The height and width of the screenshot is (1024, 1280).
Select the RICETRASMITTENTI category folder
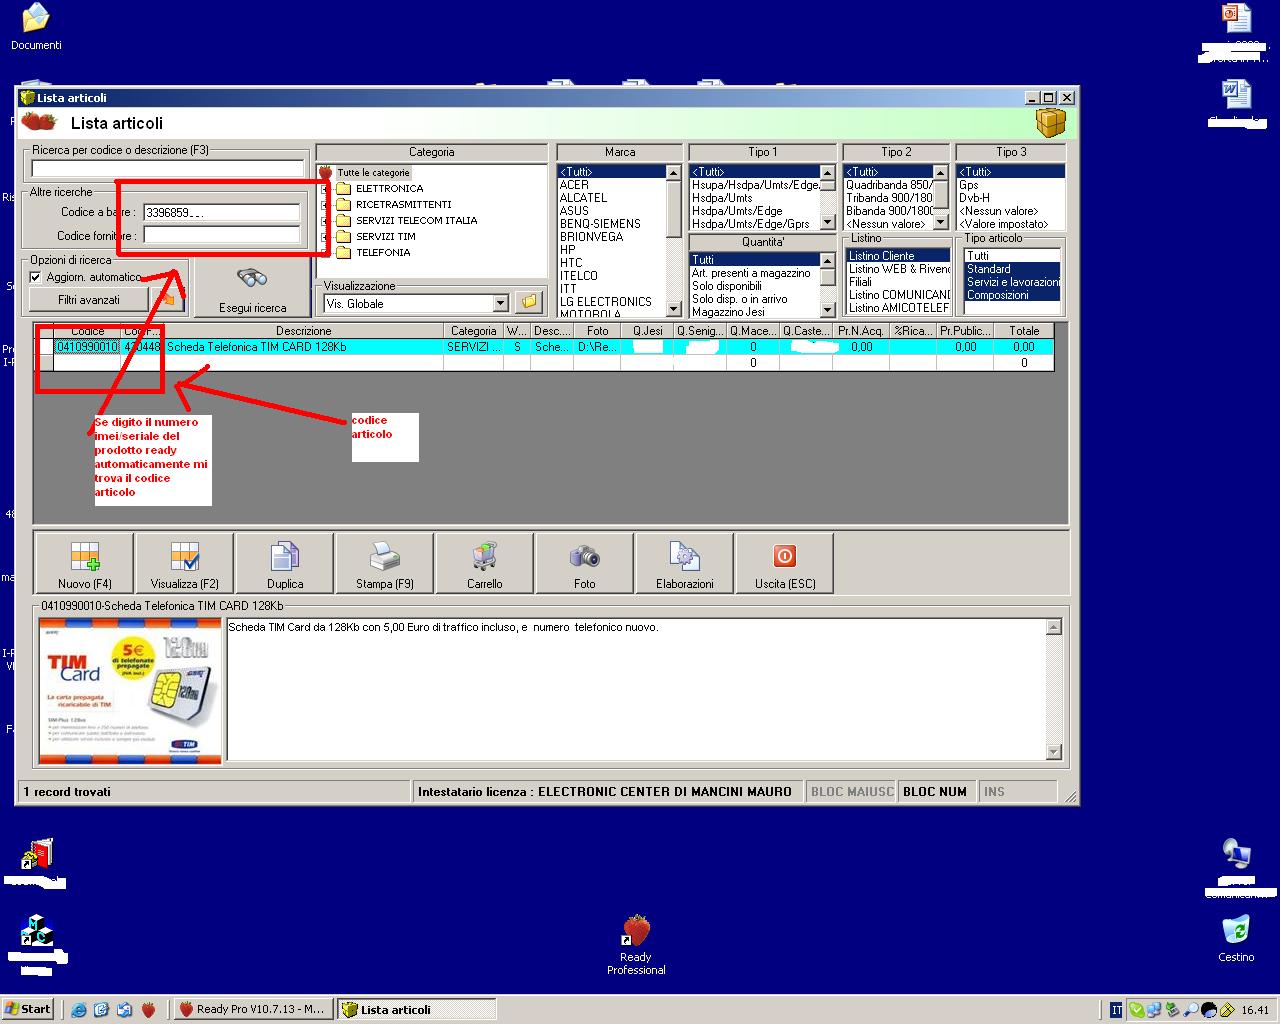click(x=403, y=204)
